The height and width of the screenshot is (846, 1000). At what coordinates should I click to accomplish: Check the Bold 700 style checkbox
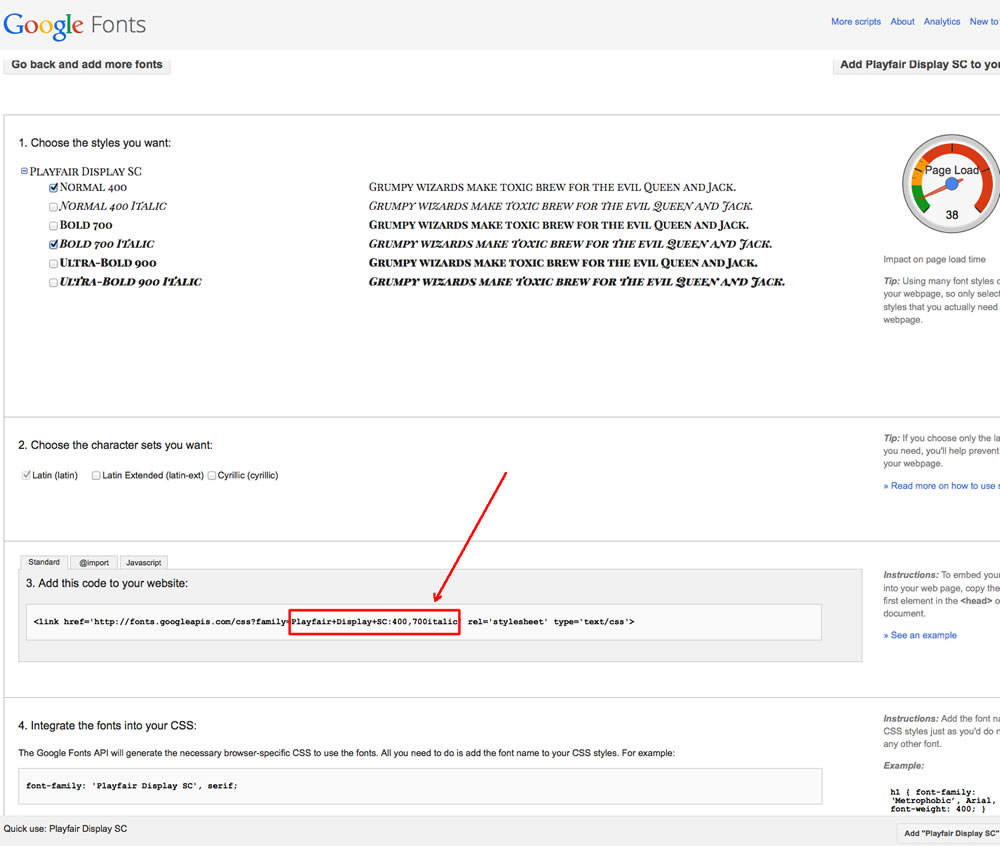click(54, 226)
